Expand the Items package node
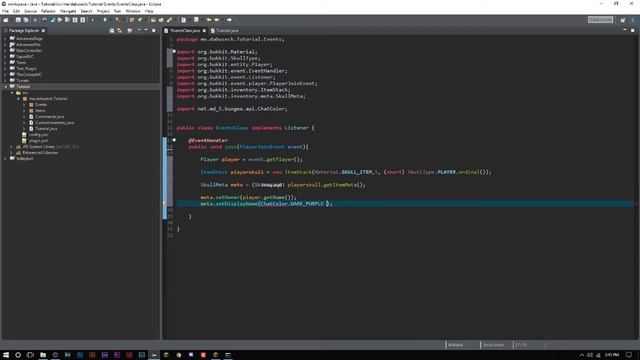640x360 pixels. coord(24,111)
